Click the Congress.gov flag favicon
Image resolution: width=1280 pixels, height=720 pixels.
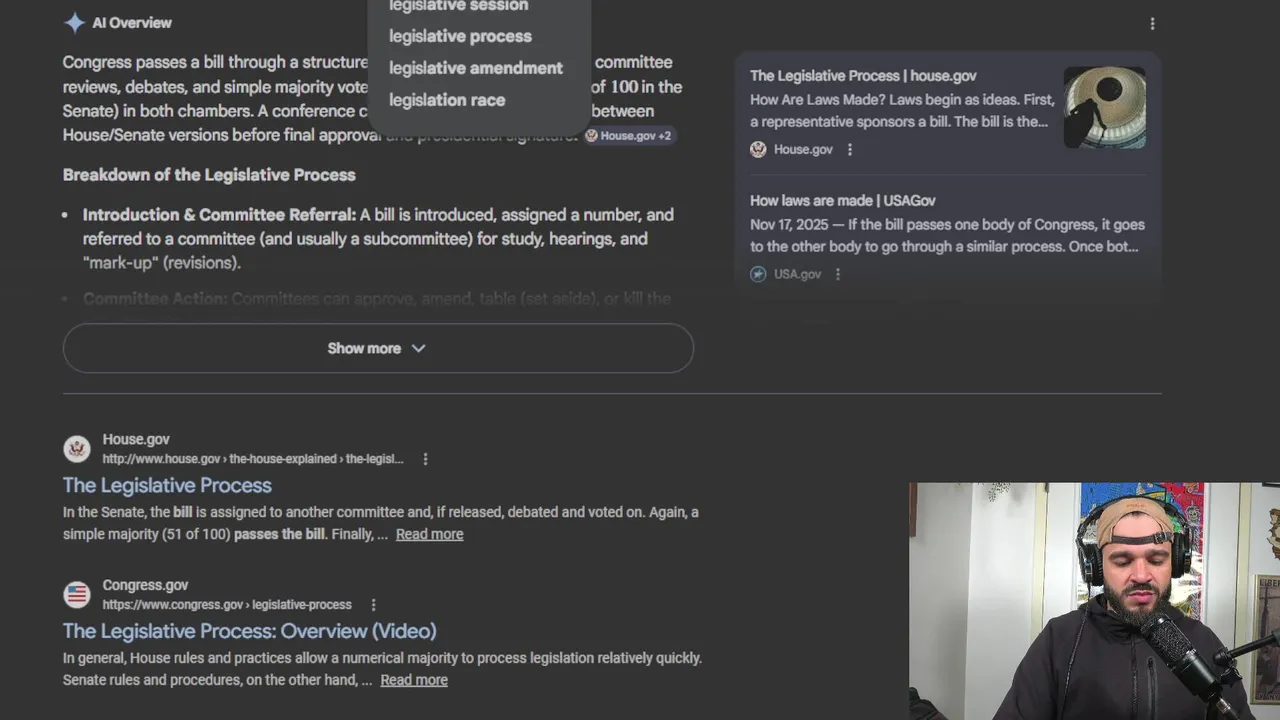pos(77,595)
